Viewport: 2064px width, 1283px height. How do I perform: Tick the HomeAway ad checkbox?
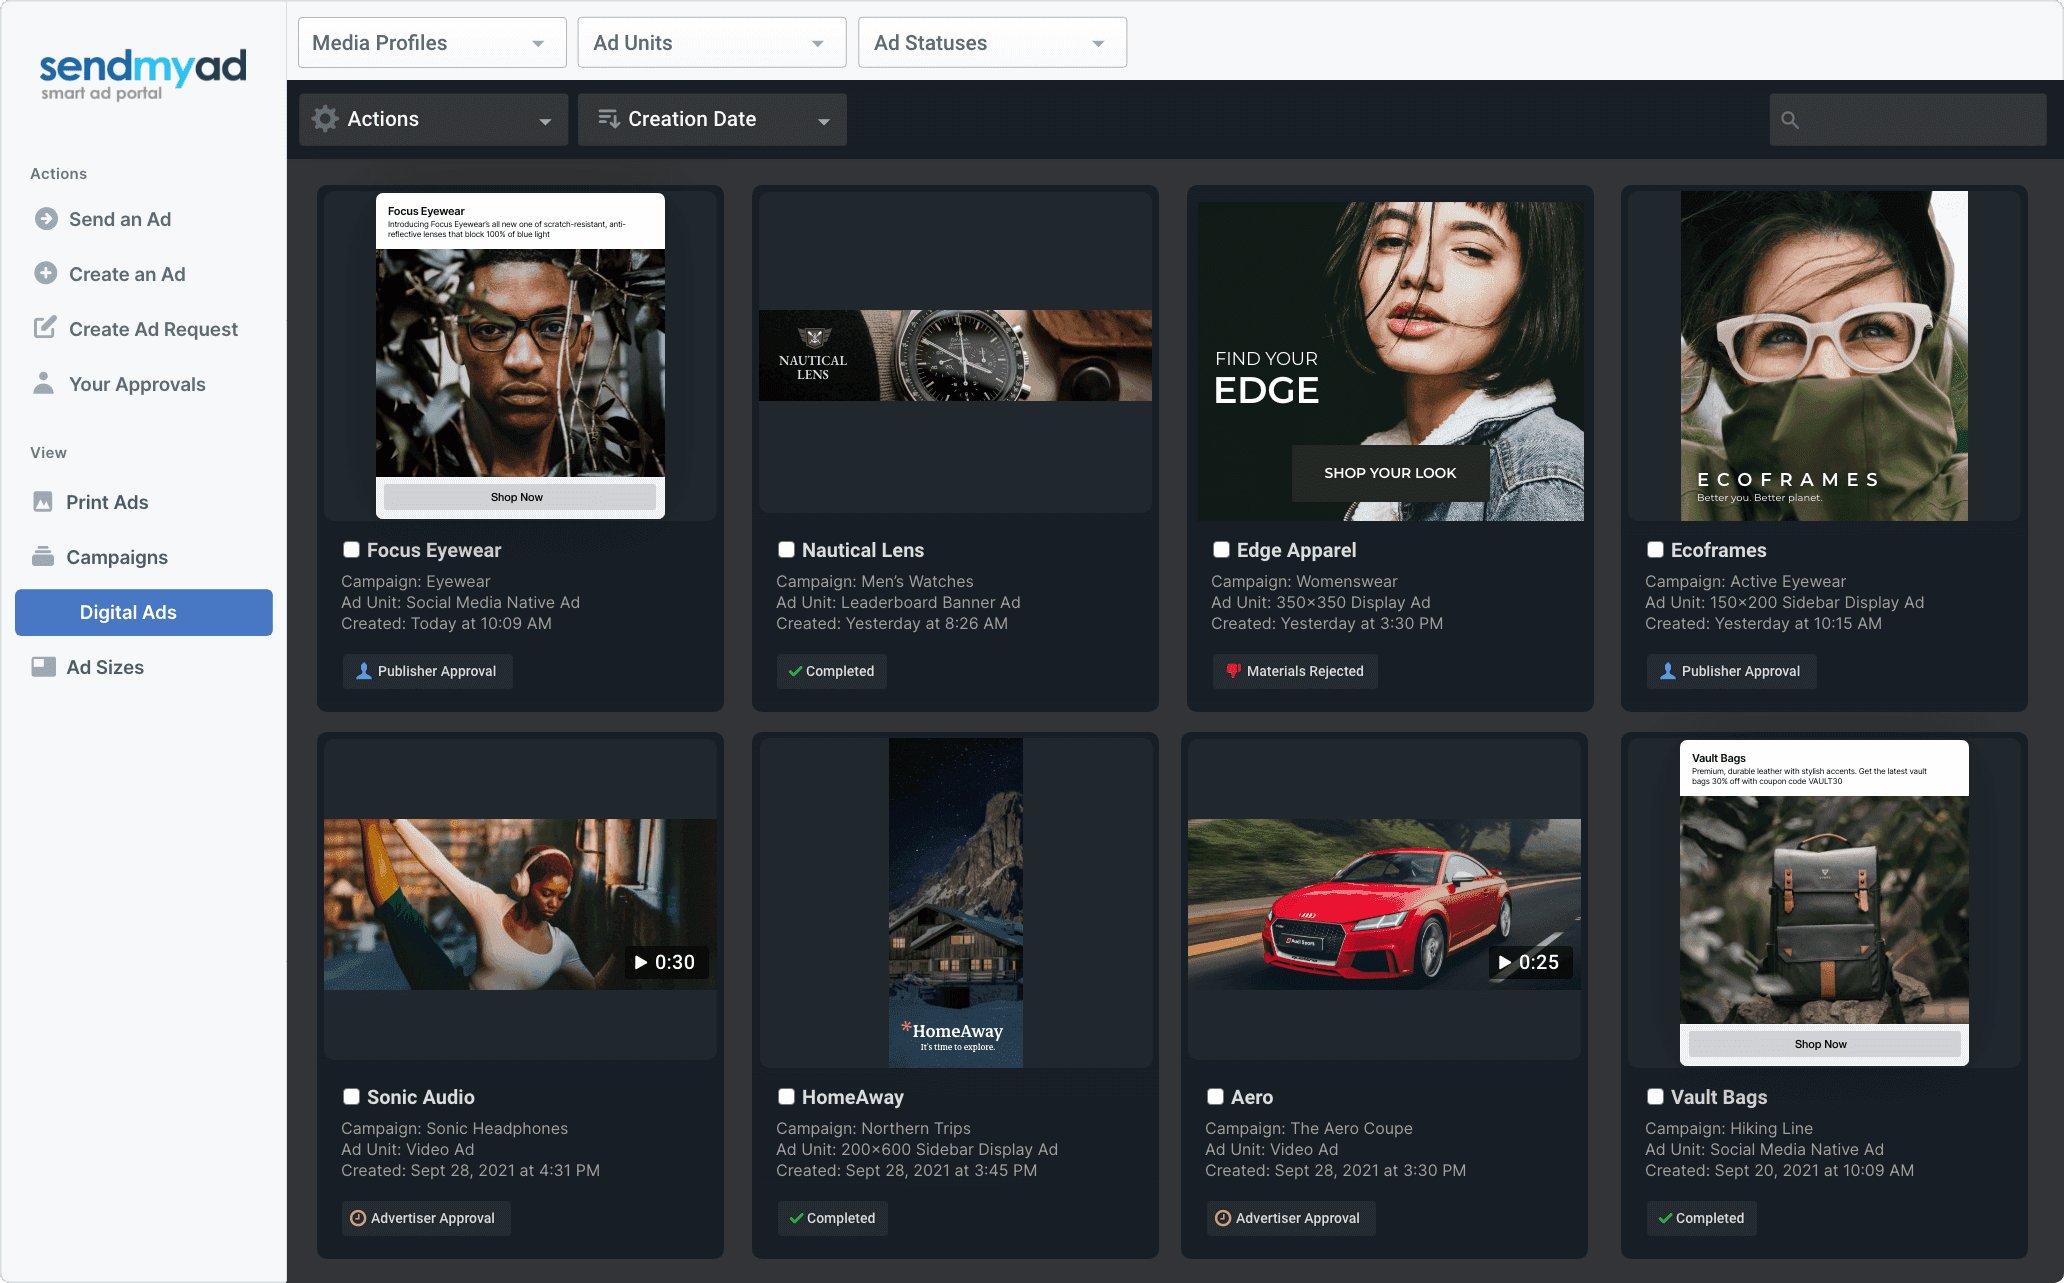[x=786, y=1097]
